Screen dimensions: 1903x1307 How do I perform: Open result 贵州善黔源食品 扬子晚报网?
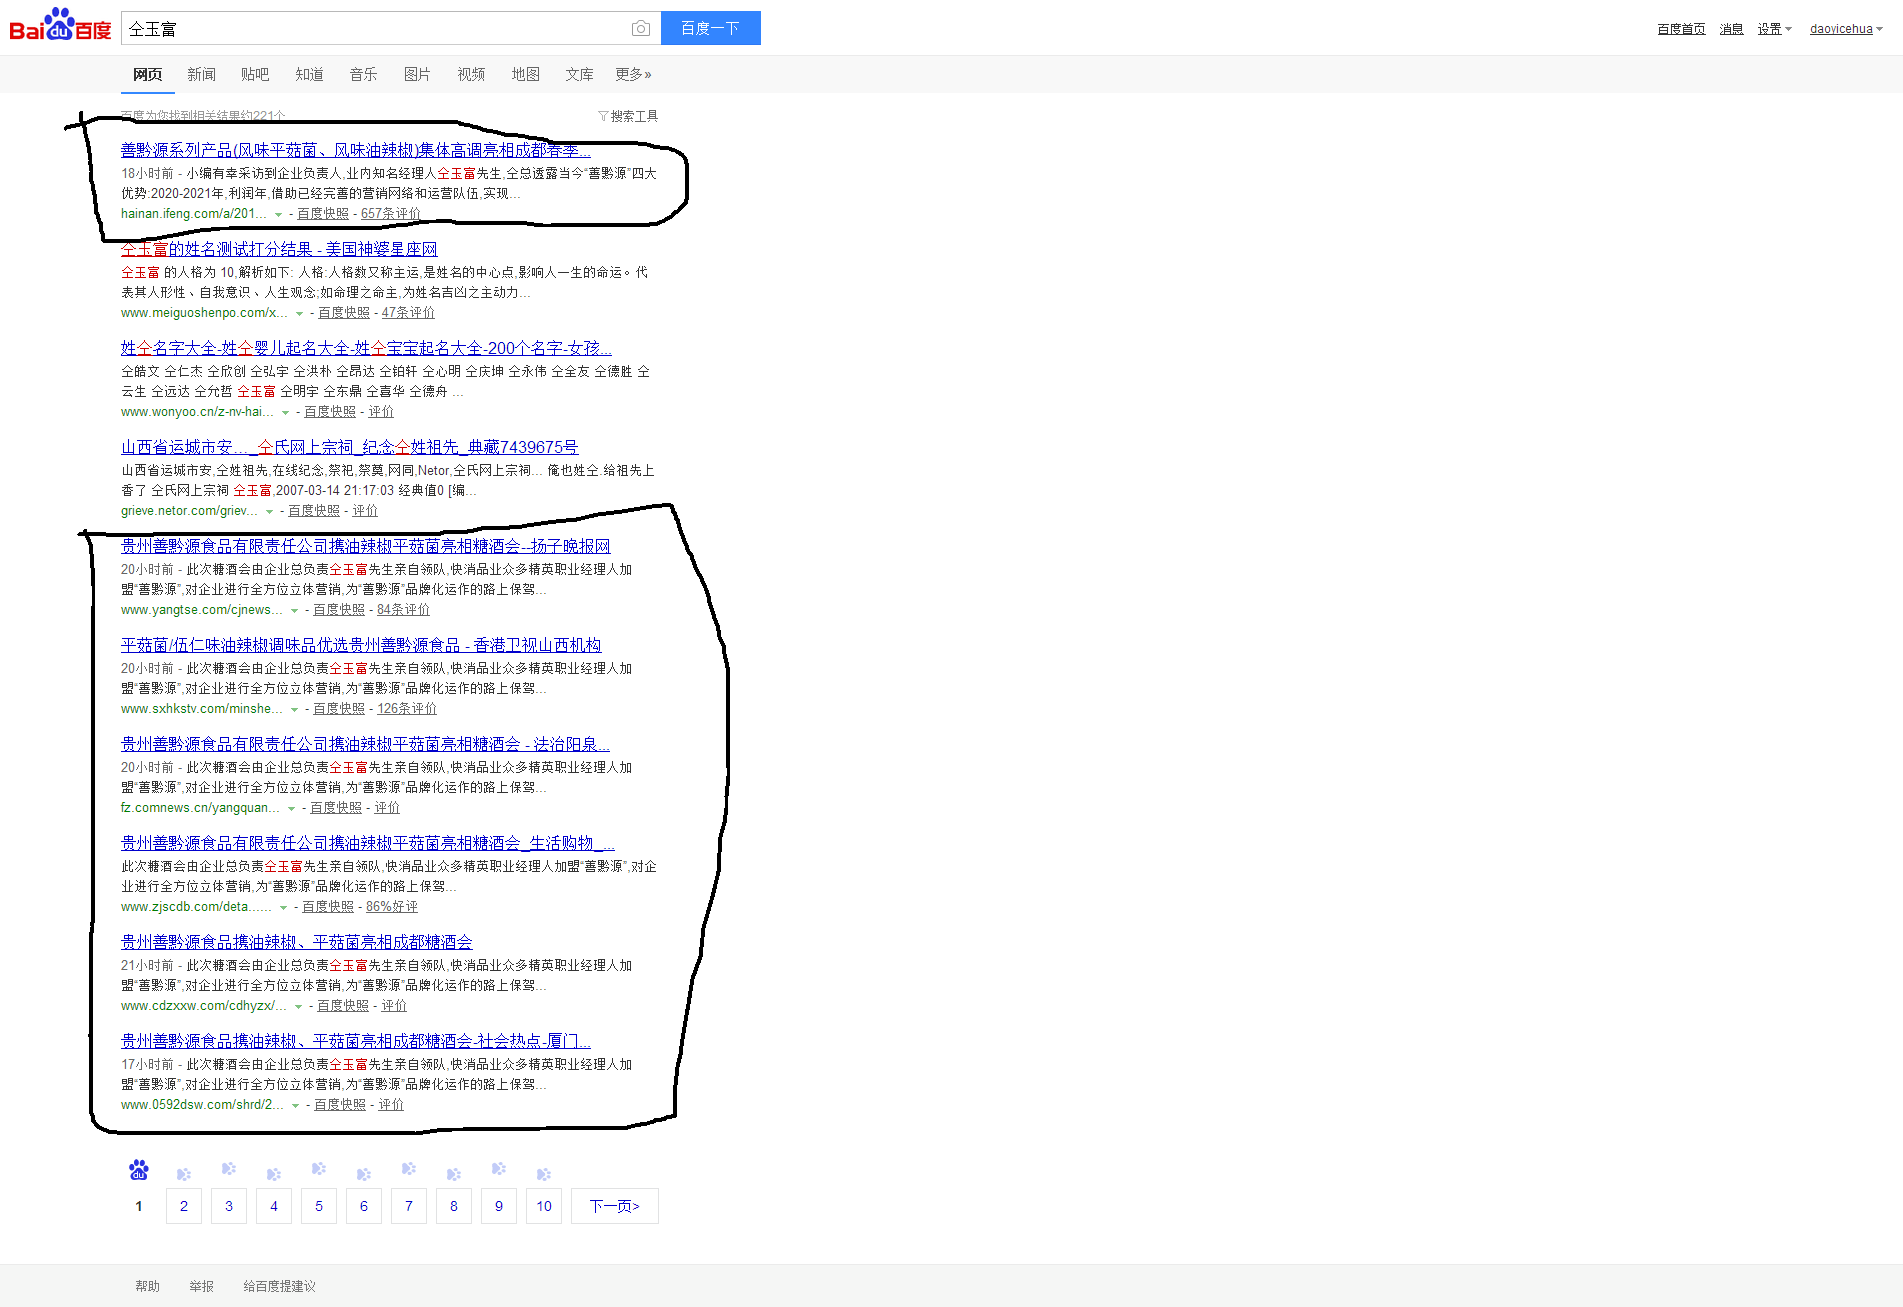(x=366, y=546)
